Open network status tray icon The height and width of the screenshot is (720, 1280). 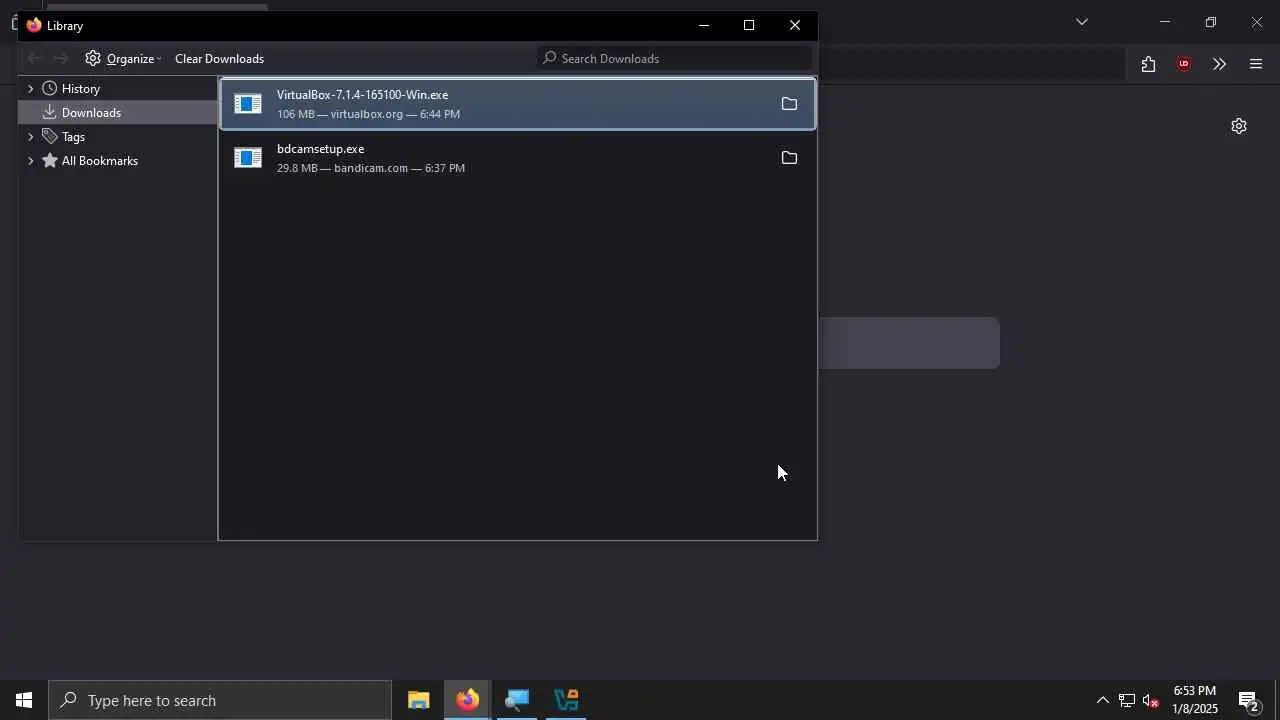(1127, 700)
